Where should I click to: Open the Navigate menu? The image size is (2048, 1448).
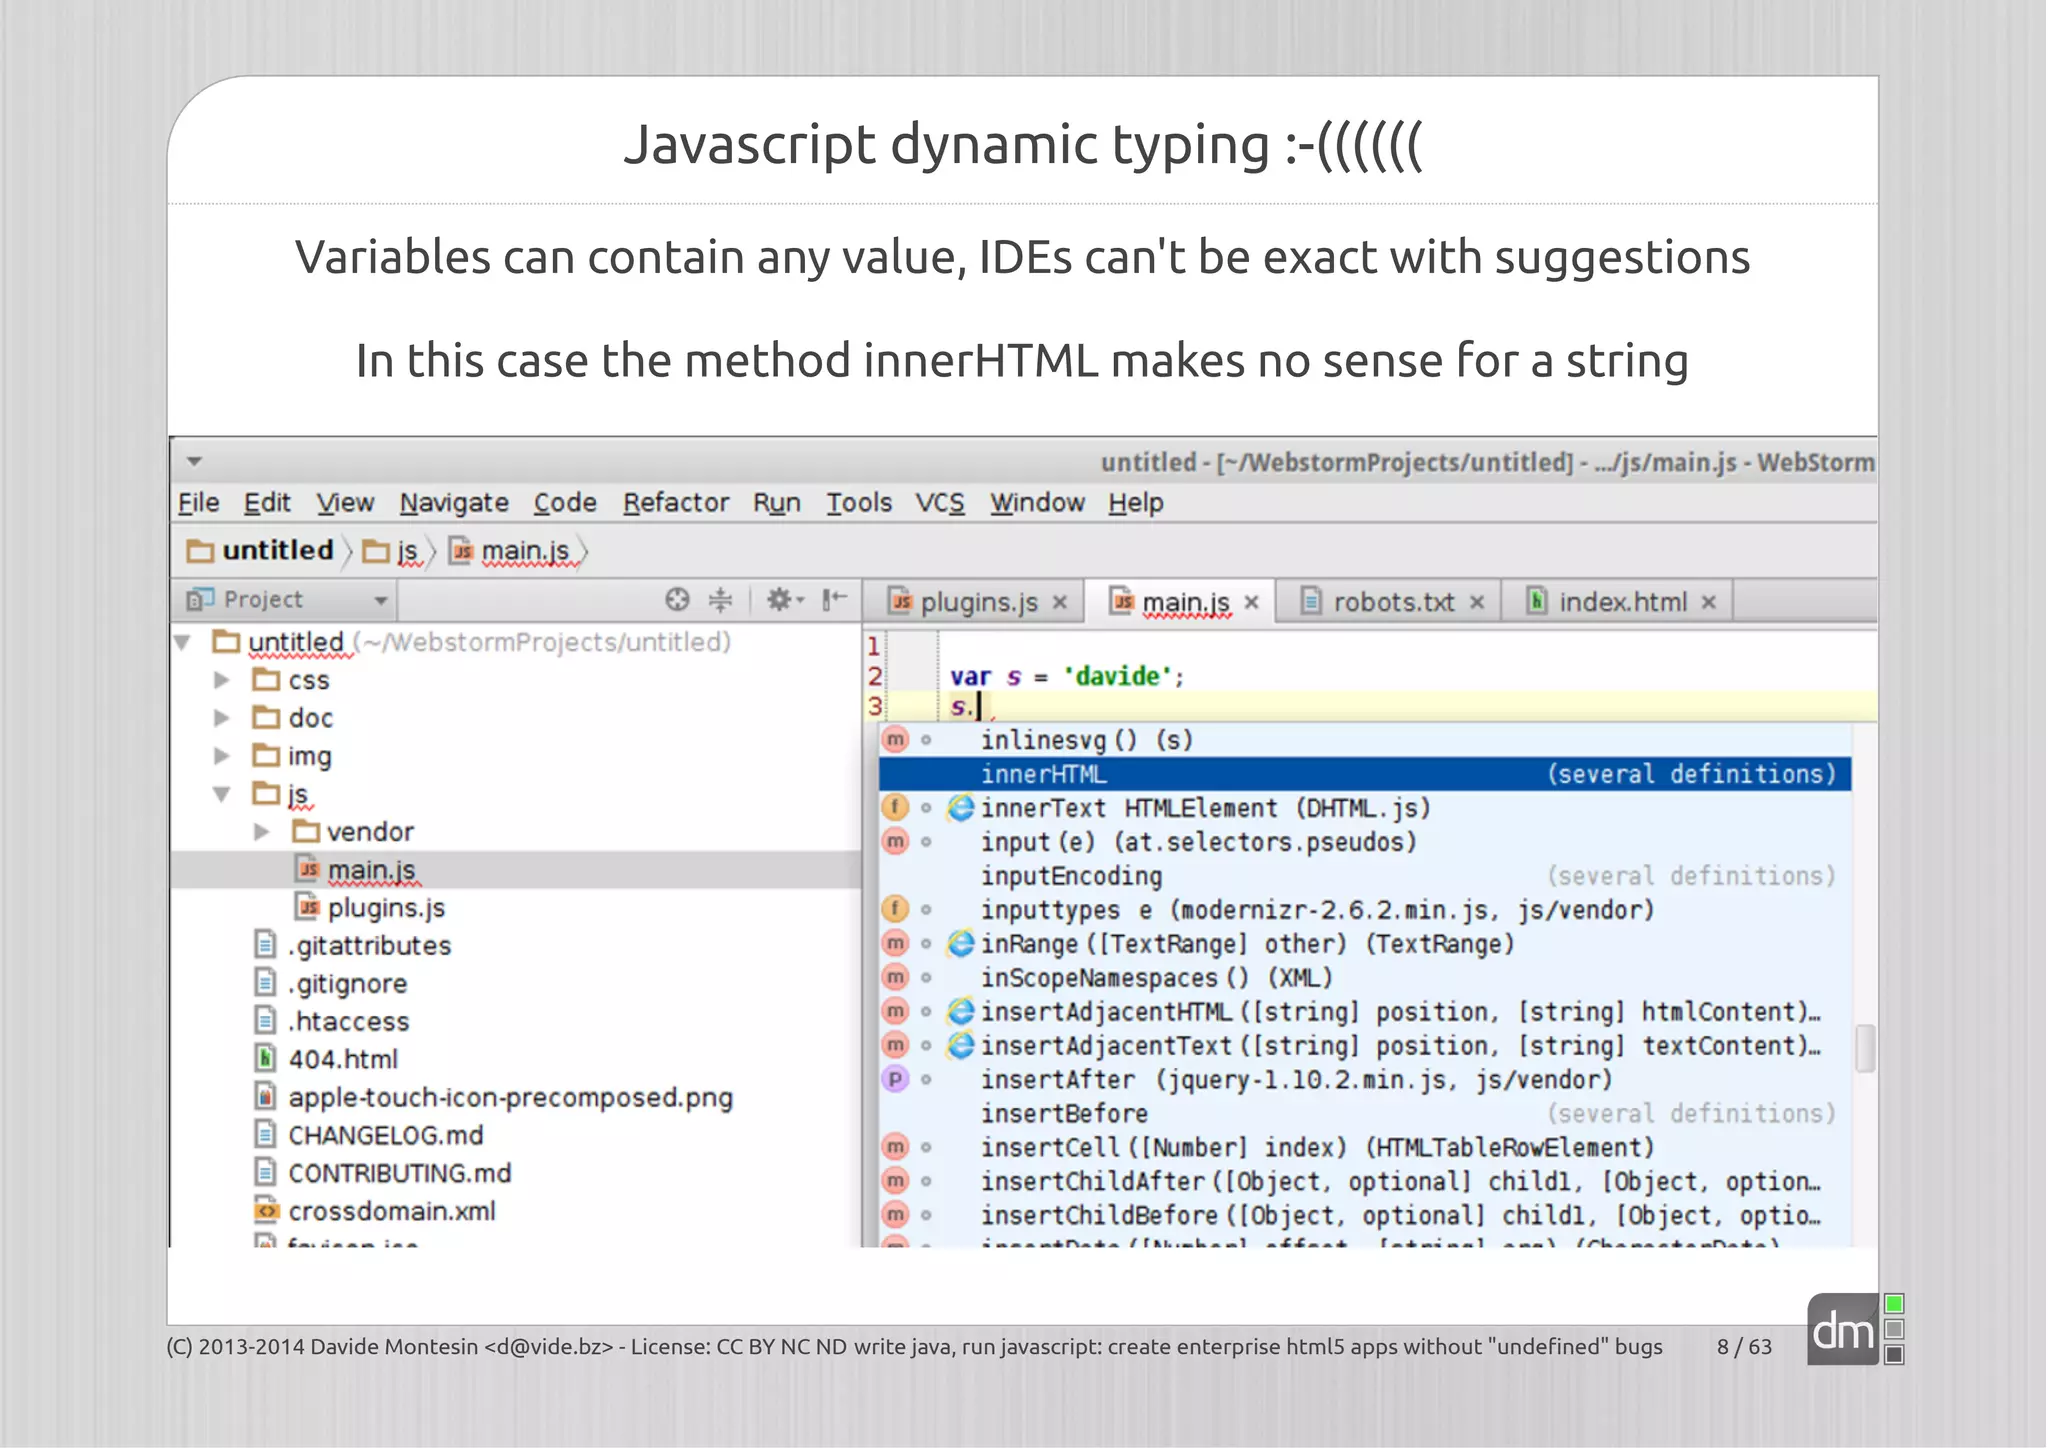(x=454, y=503)
